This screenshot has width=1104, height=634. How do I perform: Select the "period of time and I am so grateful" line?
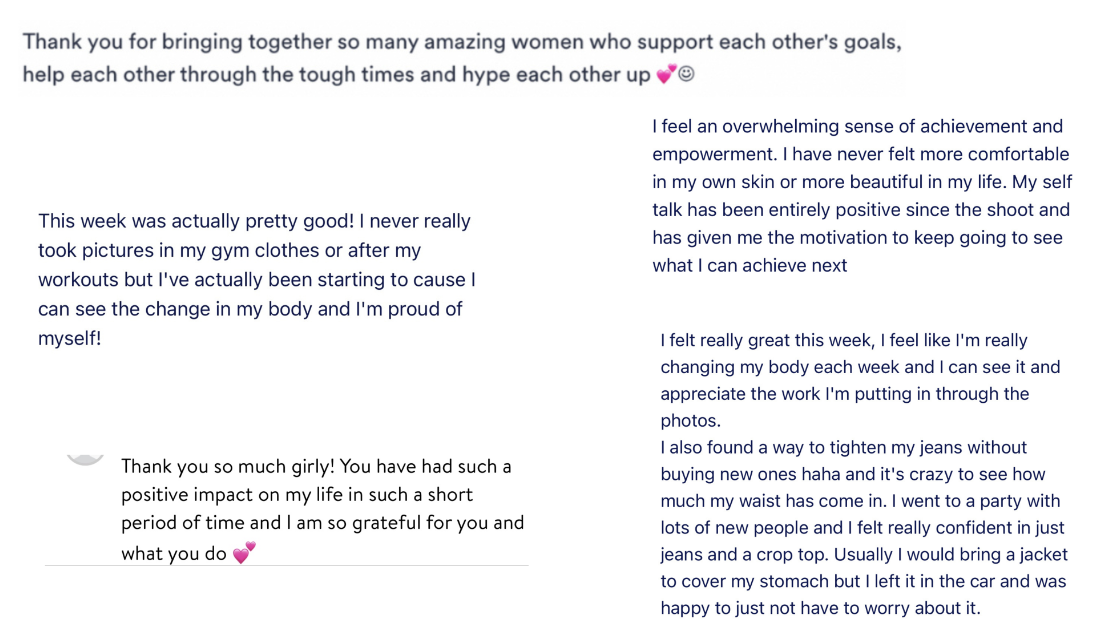[x=322, y=522]
